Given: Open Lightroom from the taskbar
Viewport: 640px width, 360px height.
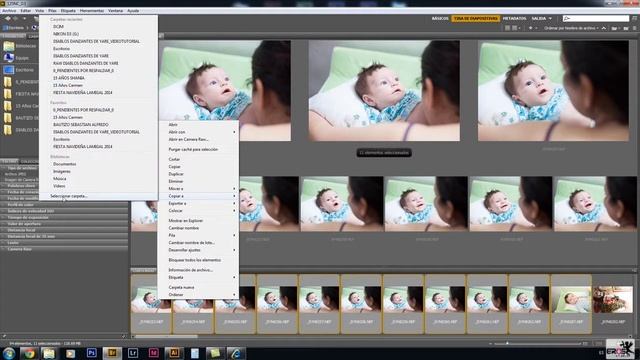Looking at the screenshot, I should 133,353.
